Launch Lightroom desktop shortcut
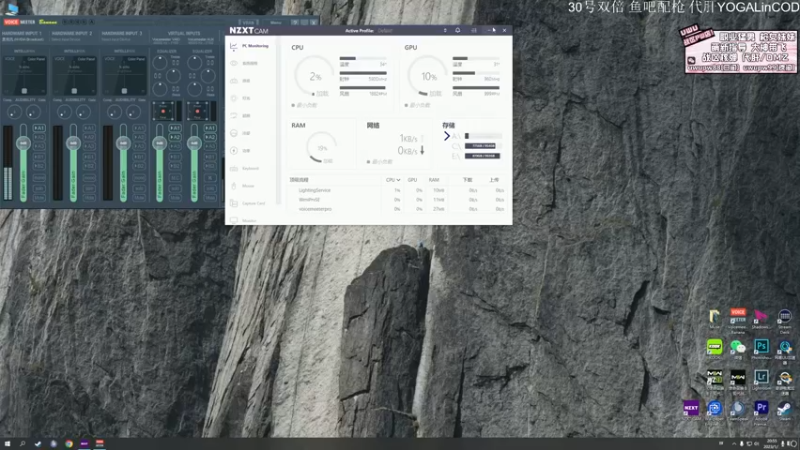Viewport: 800px width, 450px height. [x=761, y=380]
